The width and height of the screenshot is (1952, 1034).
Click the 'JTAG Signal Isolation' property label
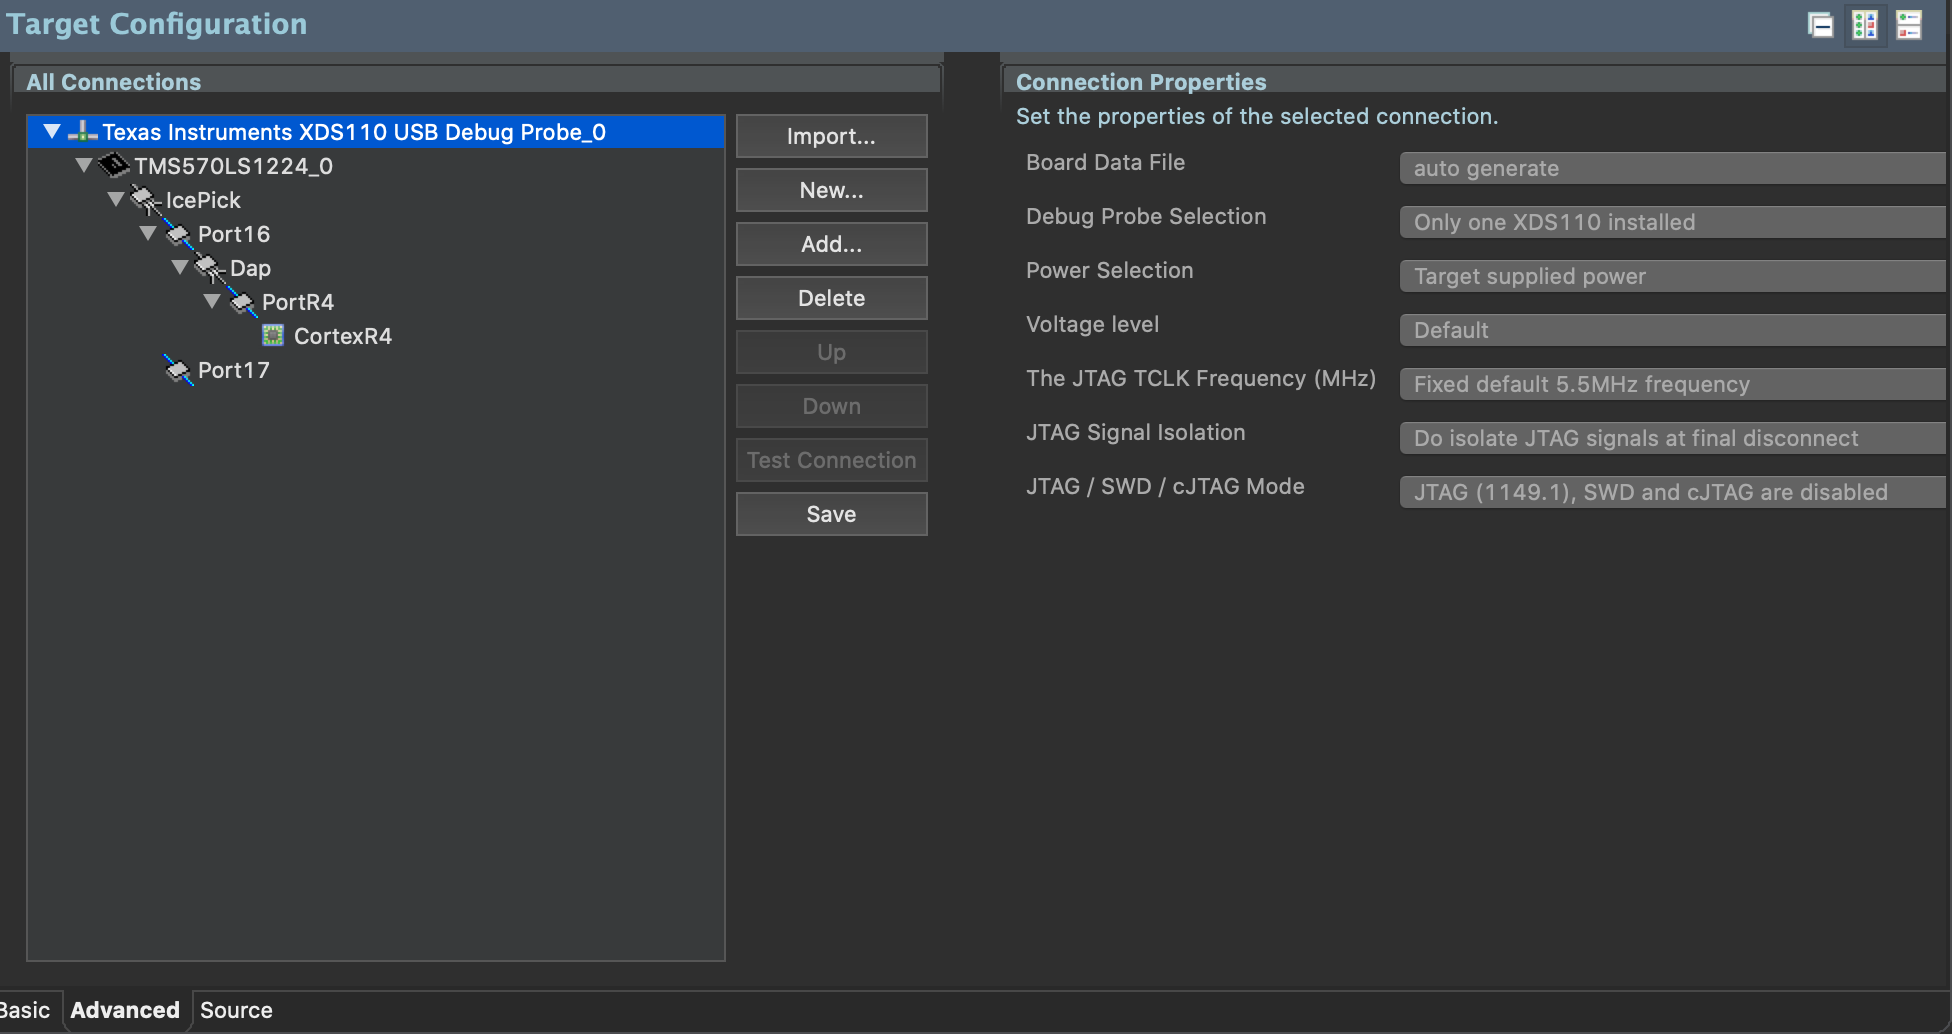1136,432
